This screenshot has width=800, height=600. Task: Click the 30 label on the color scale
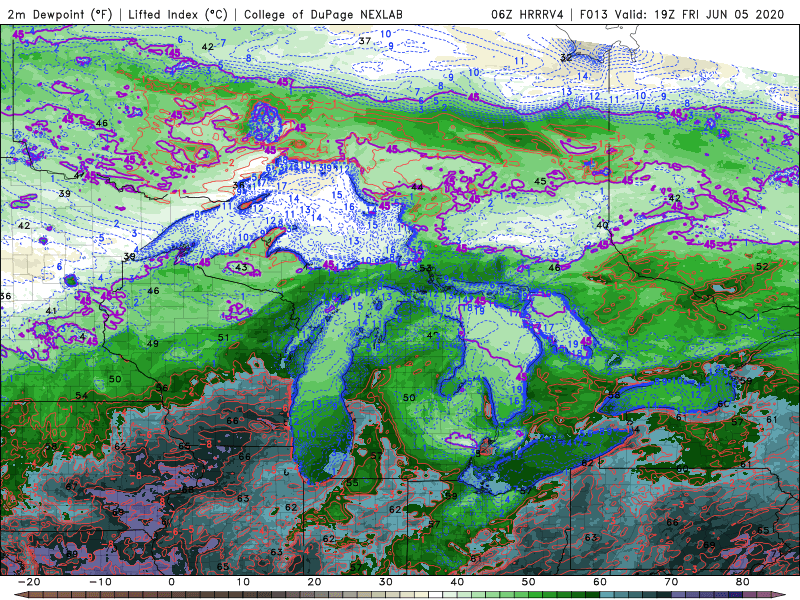click(386, 582)
